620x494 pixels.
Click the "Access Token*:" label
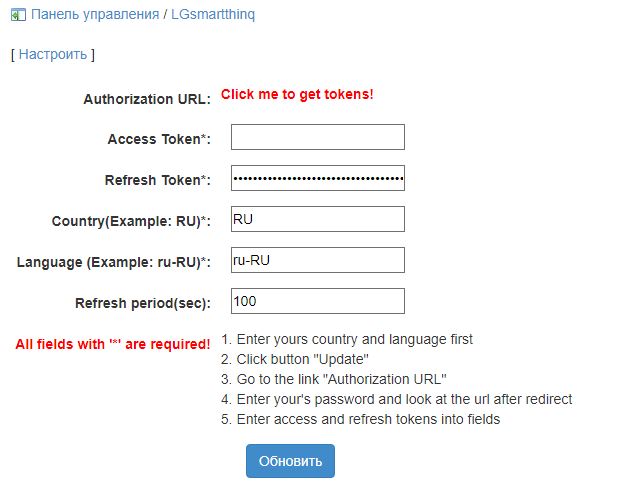point(158,140)
